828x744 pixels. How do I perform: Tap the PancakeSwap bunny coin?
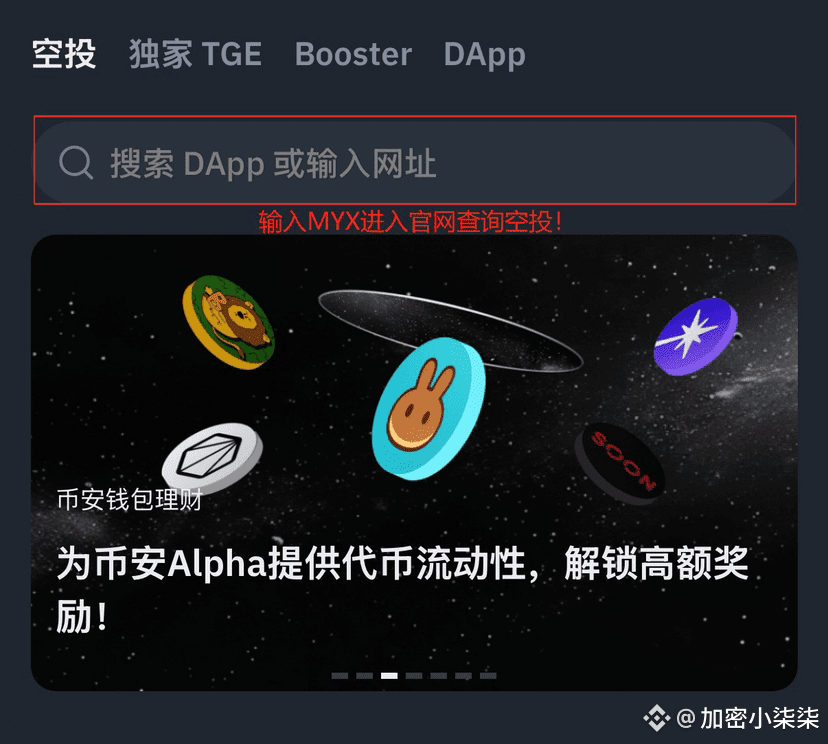[429, 409]
